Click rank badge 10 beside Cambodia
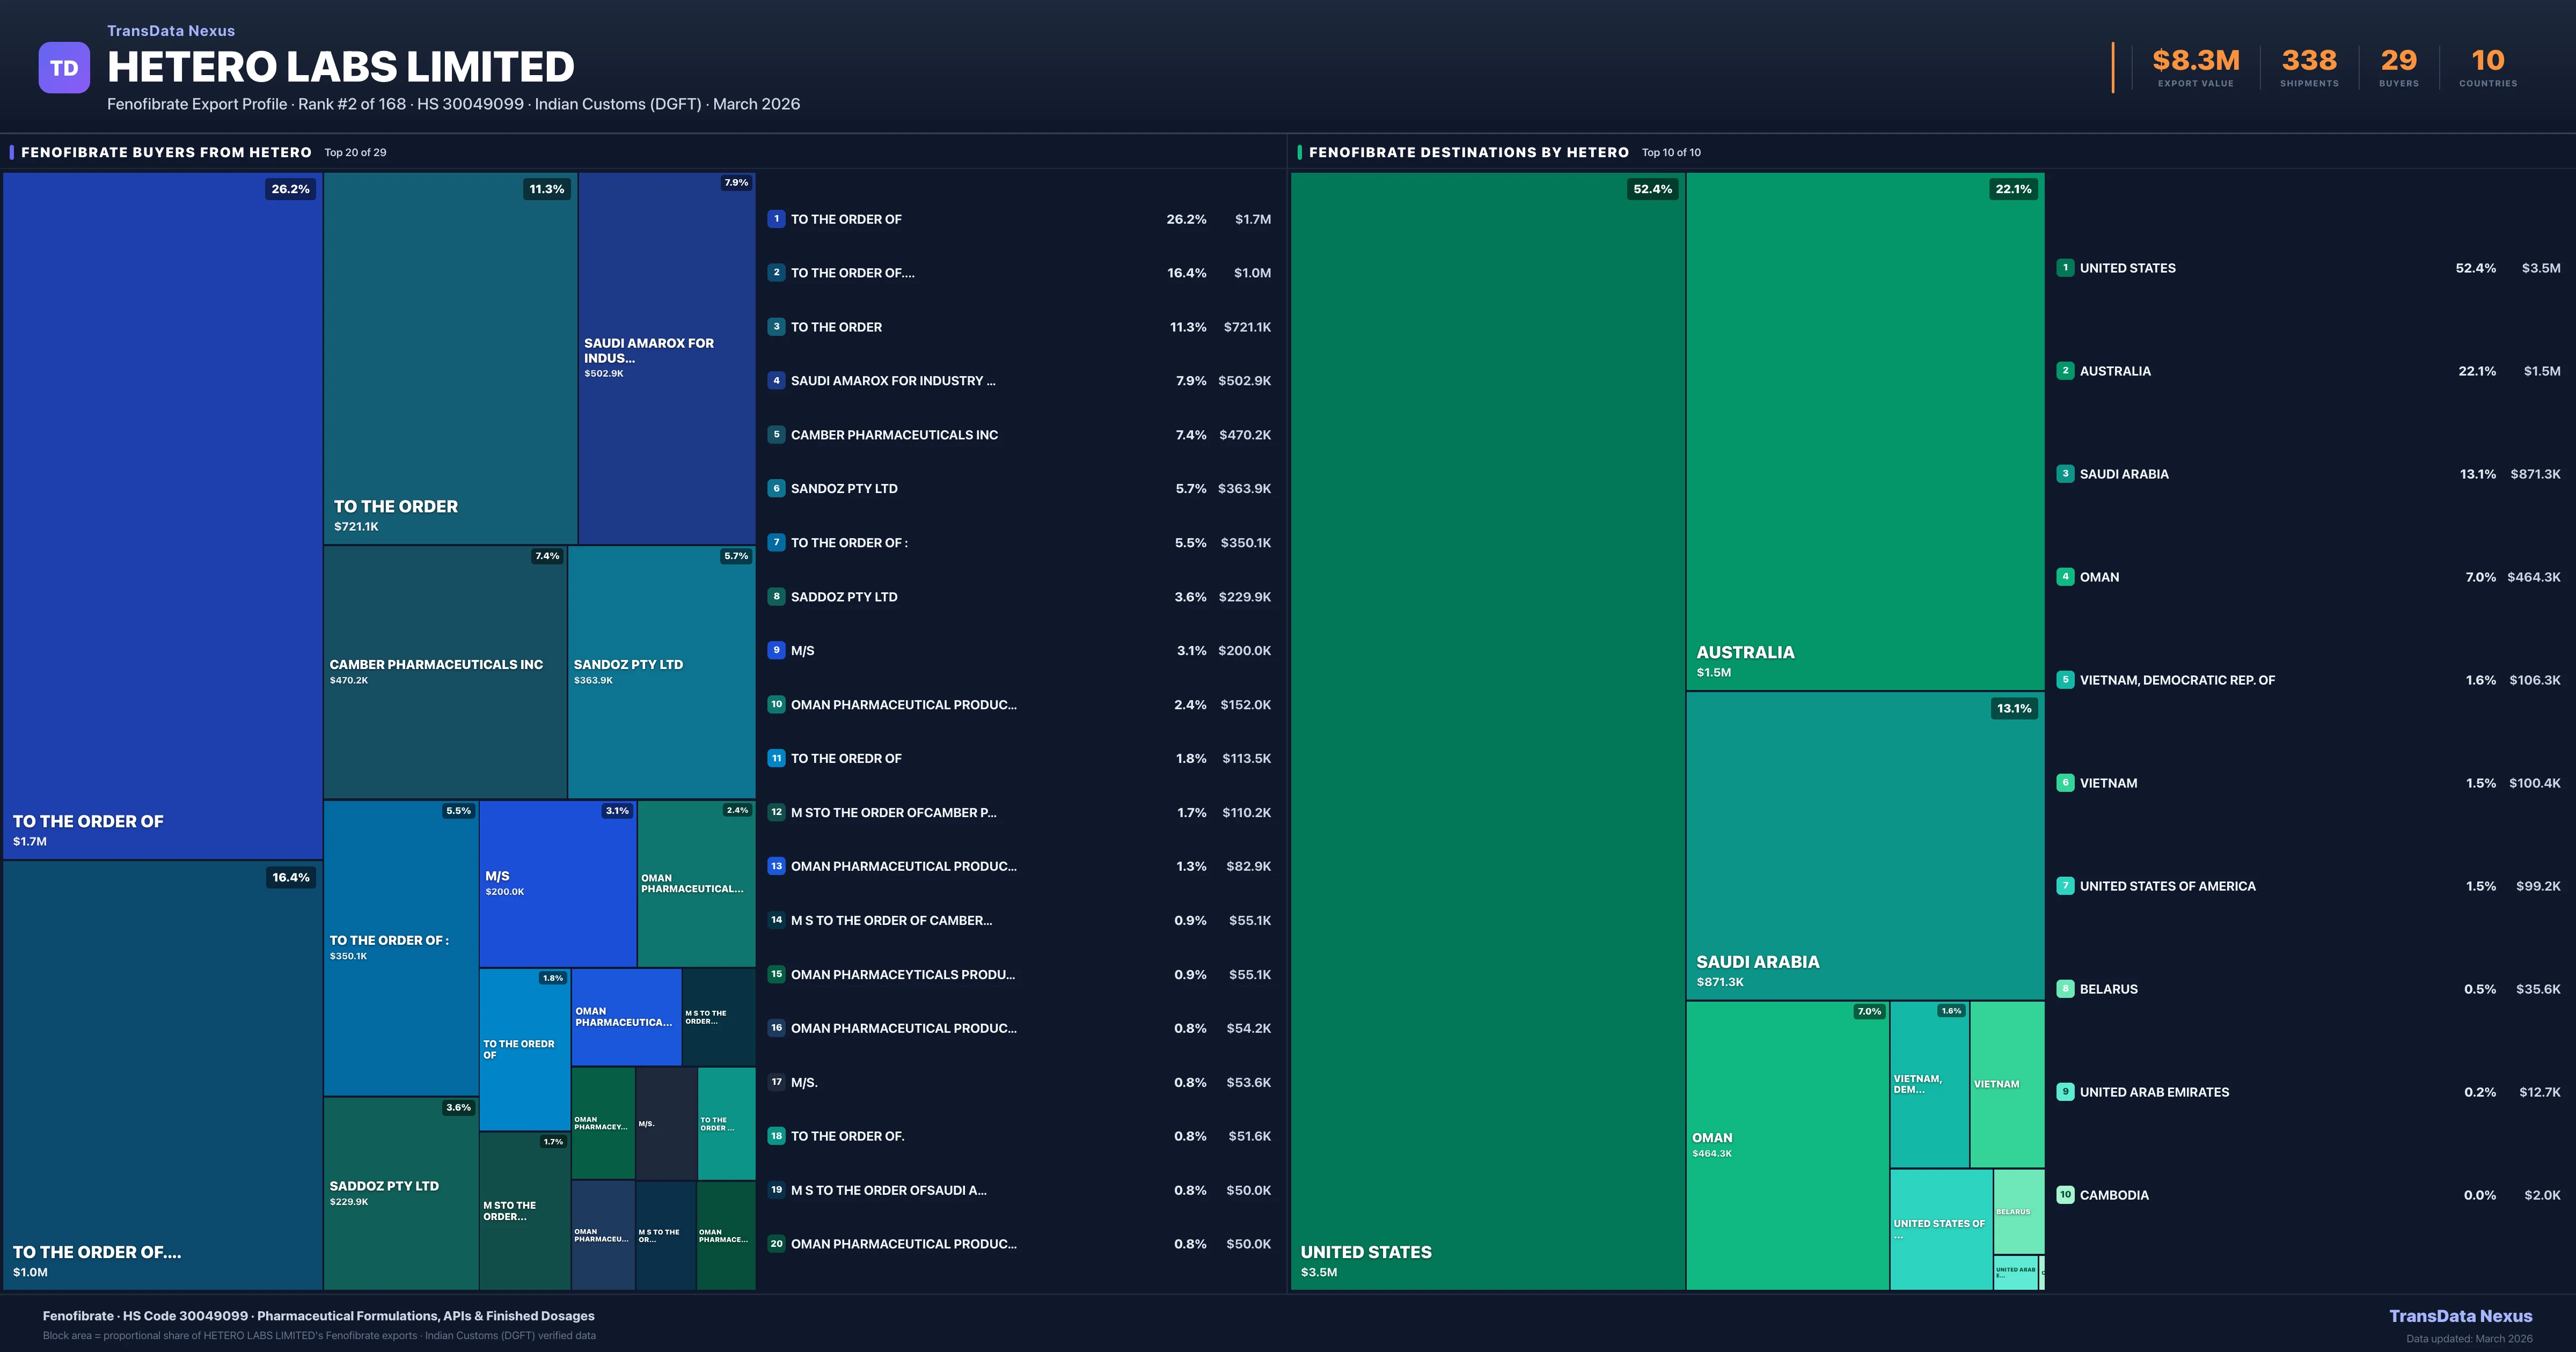This screenshot has width=2576, height=1352. pyautogui.click(x=2065, y=1195)
